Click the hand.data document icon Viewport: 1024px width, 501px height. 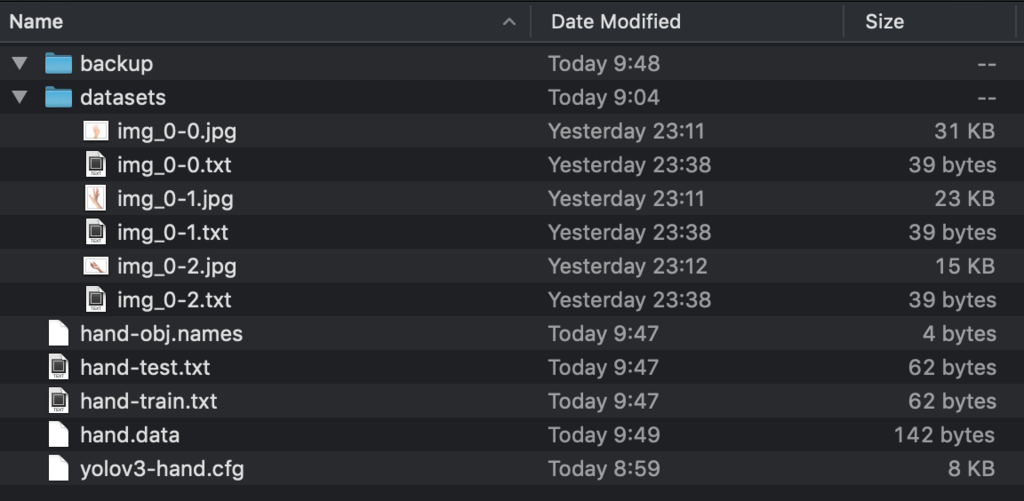[x=59, y=435]
